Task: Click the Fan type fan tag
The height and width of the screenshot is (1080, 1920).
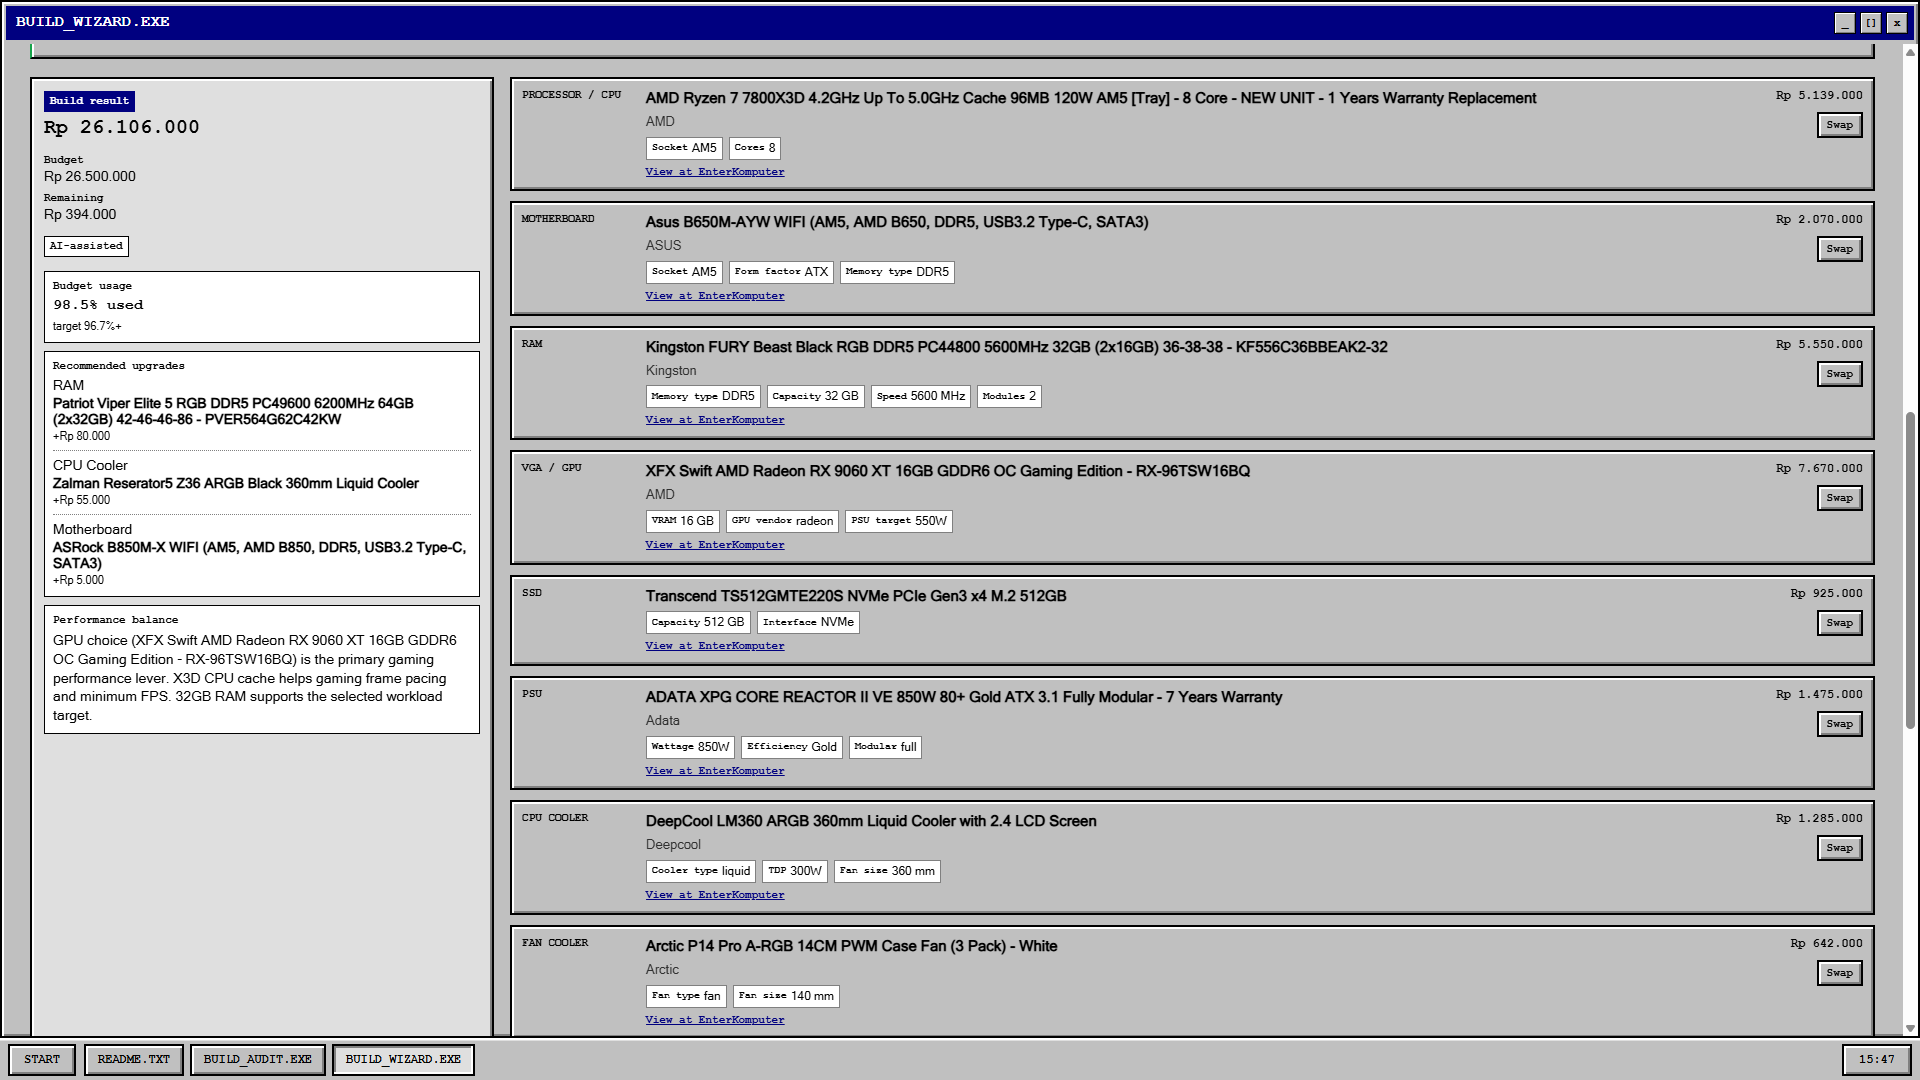Action: click(686, 996)
